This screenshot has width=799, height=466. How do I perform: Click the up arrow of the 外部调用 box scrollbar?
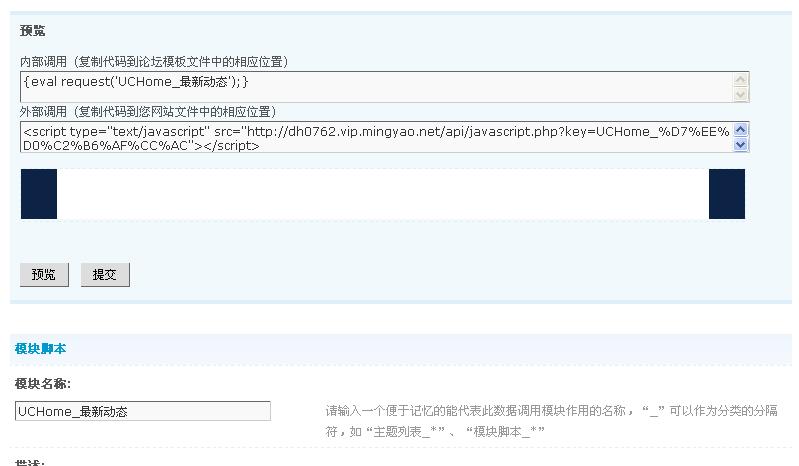click(x=740, y=129)
